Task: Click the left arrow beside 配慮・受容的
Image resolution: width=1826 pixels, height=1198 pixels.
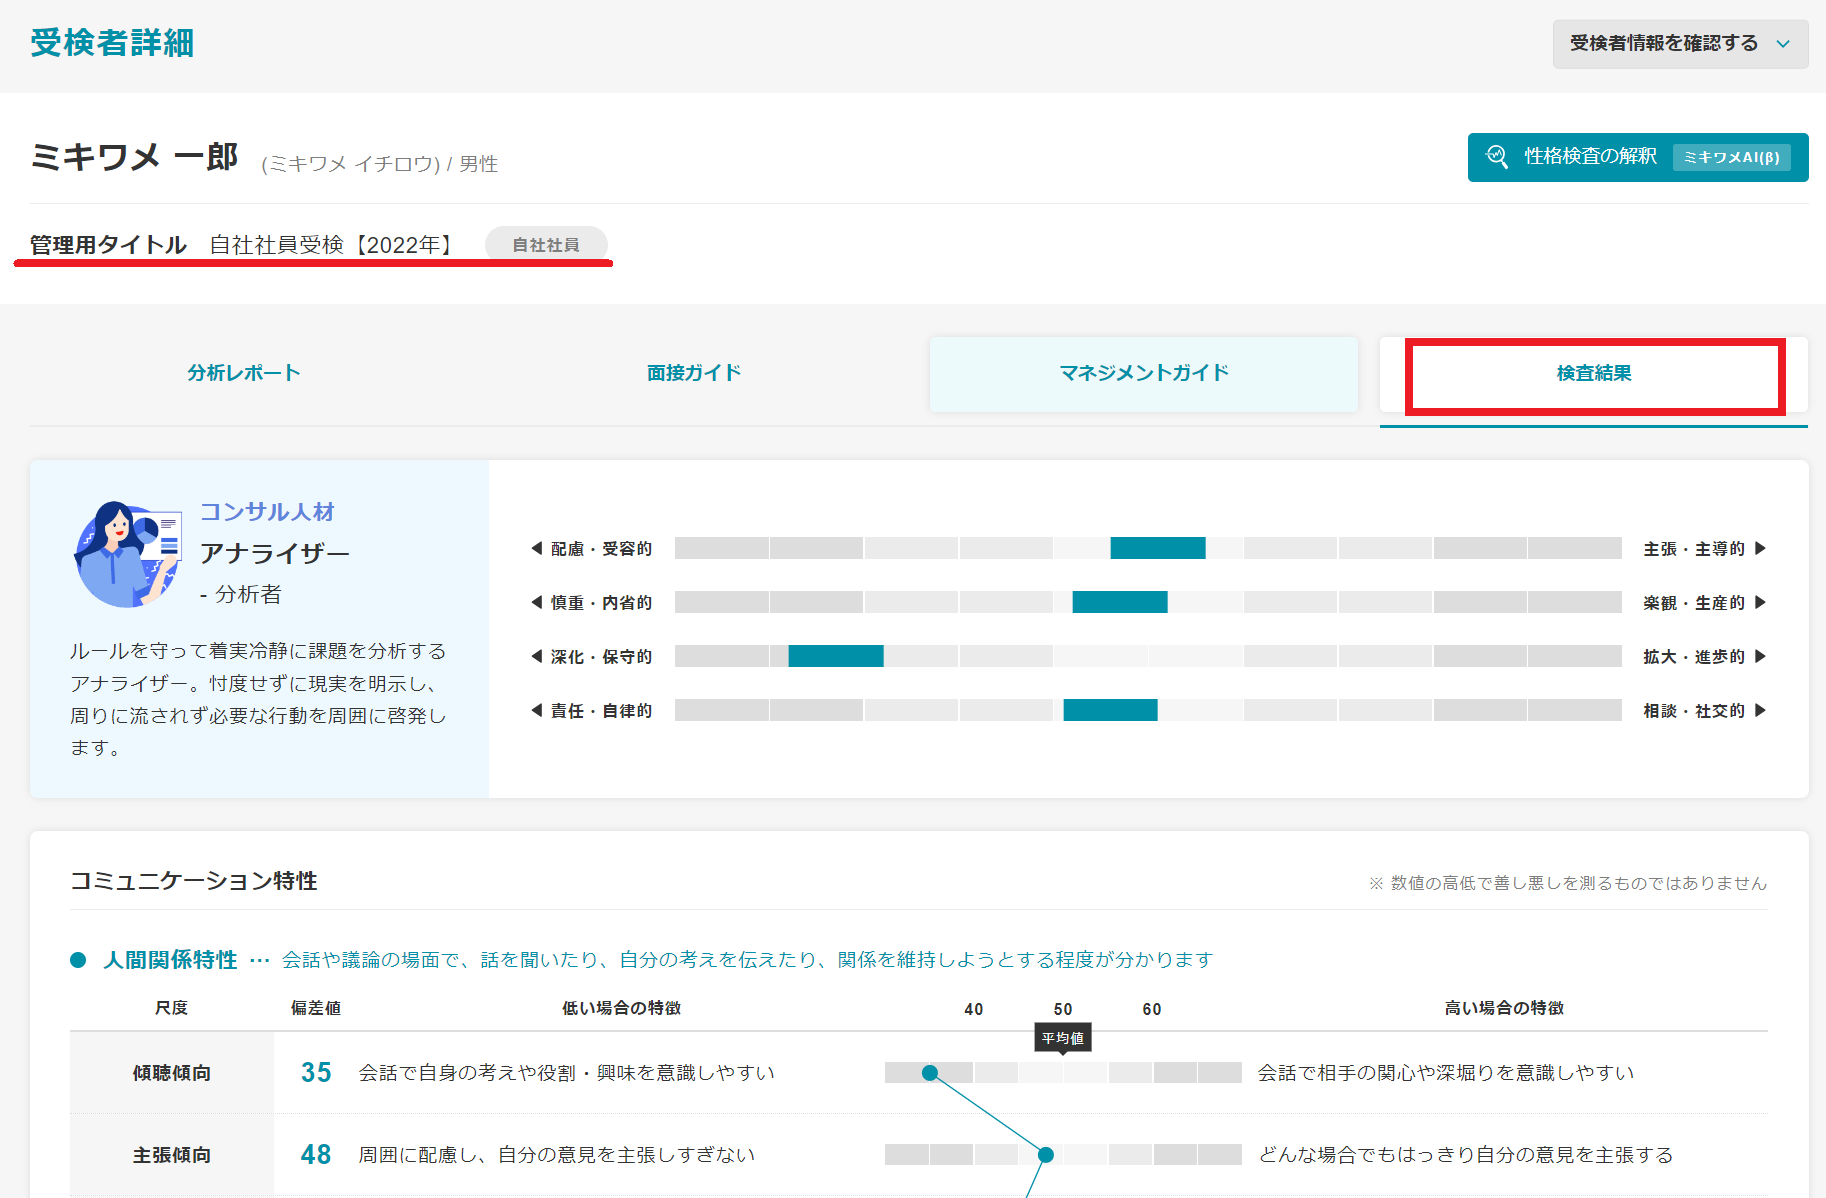Action: coord(537,548)
